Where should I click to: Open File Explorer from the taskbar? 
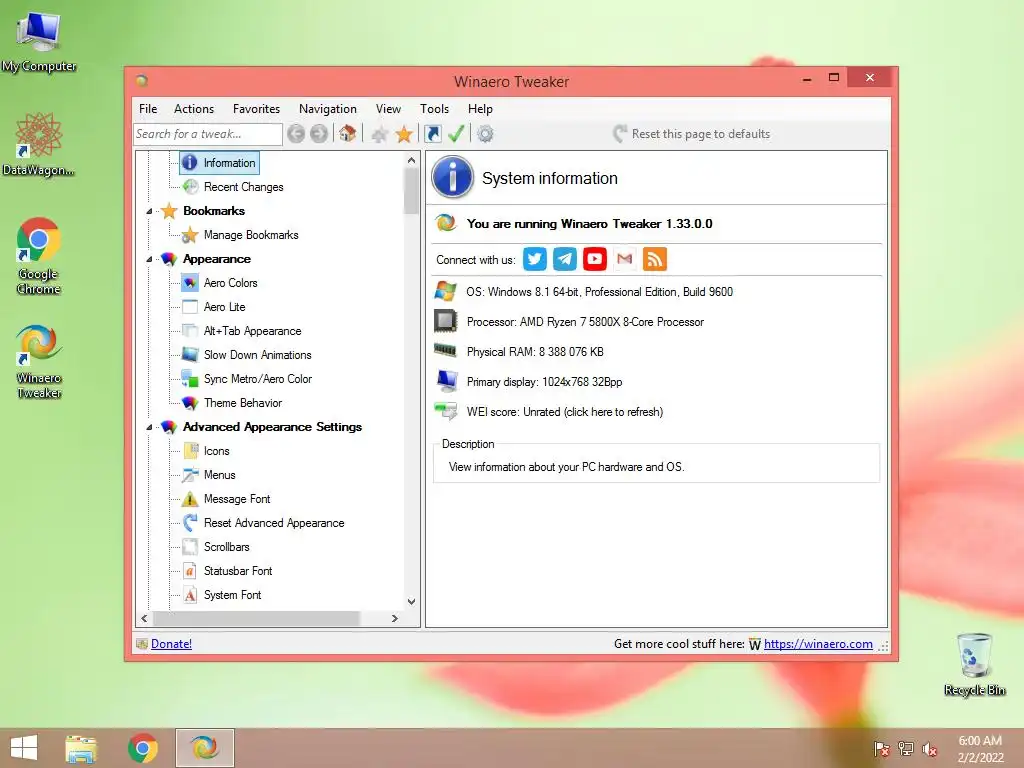coord(81,748)
